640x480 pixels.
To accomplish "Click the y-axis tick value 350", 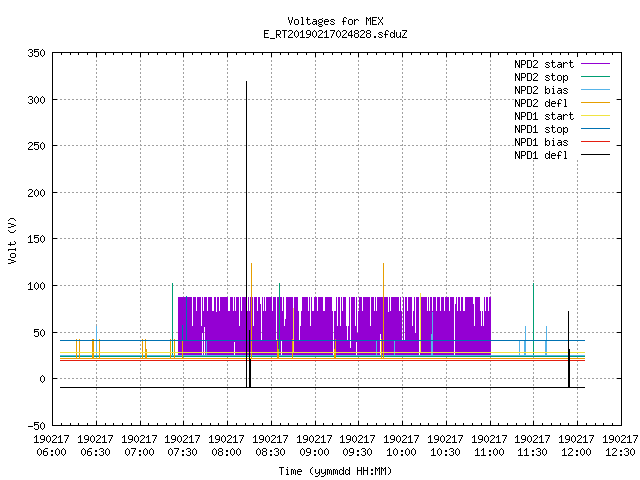I will tap(36, 53).
